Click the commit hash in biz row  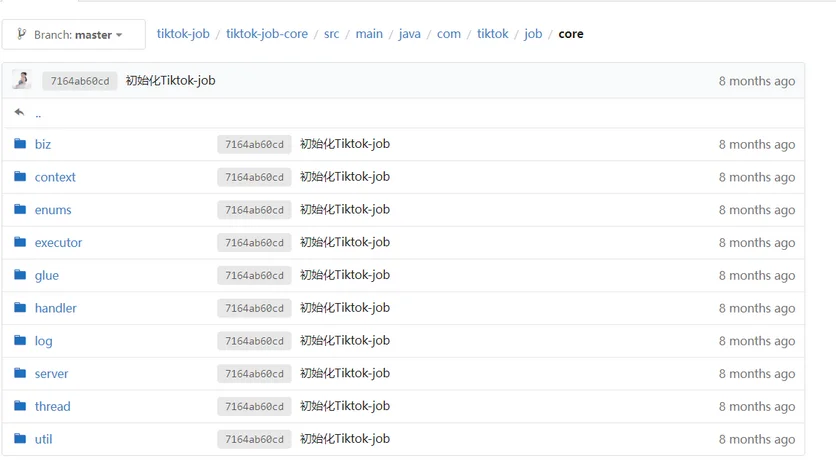click(x=254, y=145)
